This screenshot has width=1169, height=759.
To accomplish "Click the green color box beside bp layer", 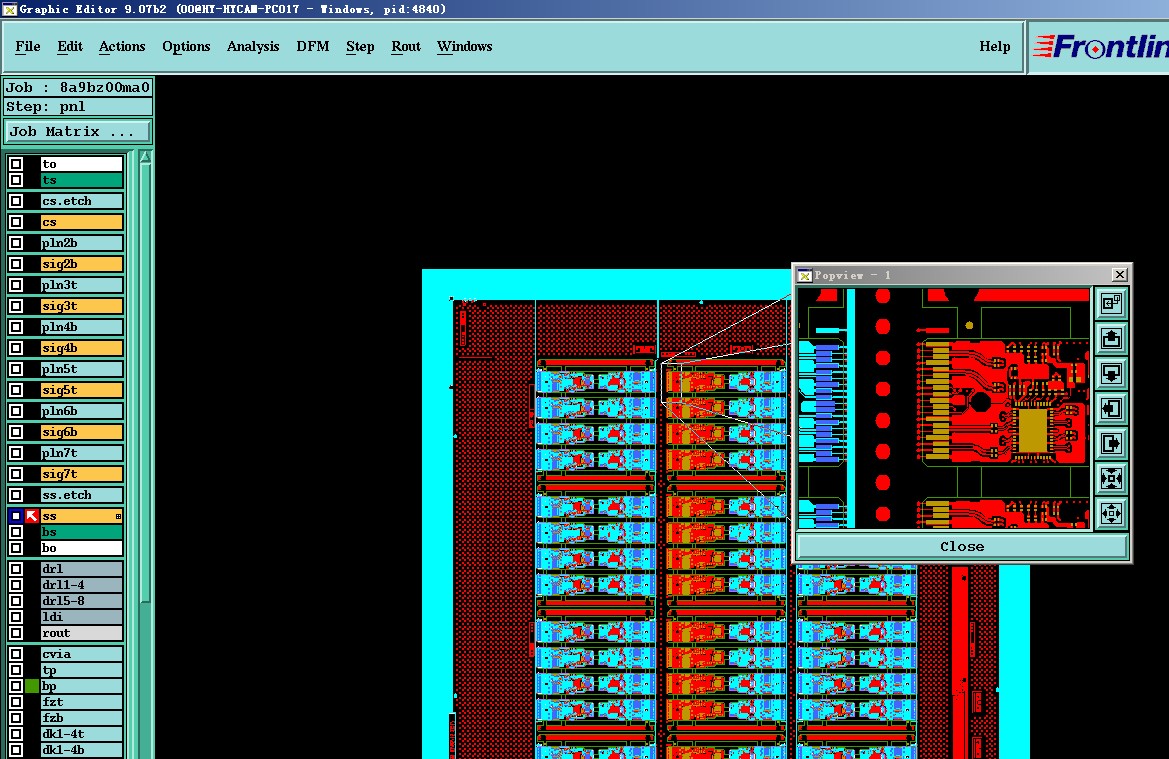I will click(x=32, y=686).
